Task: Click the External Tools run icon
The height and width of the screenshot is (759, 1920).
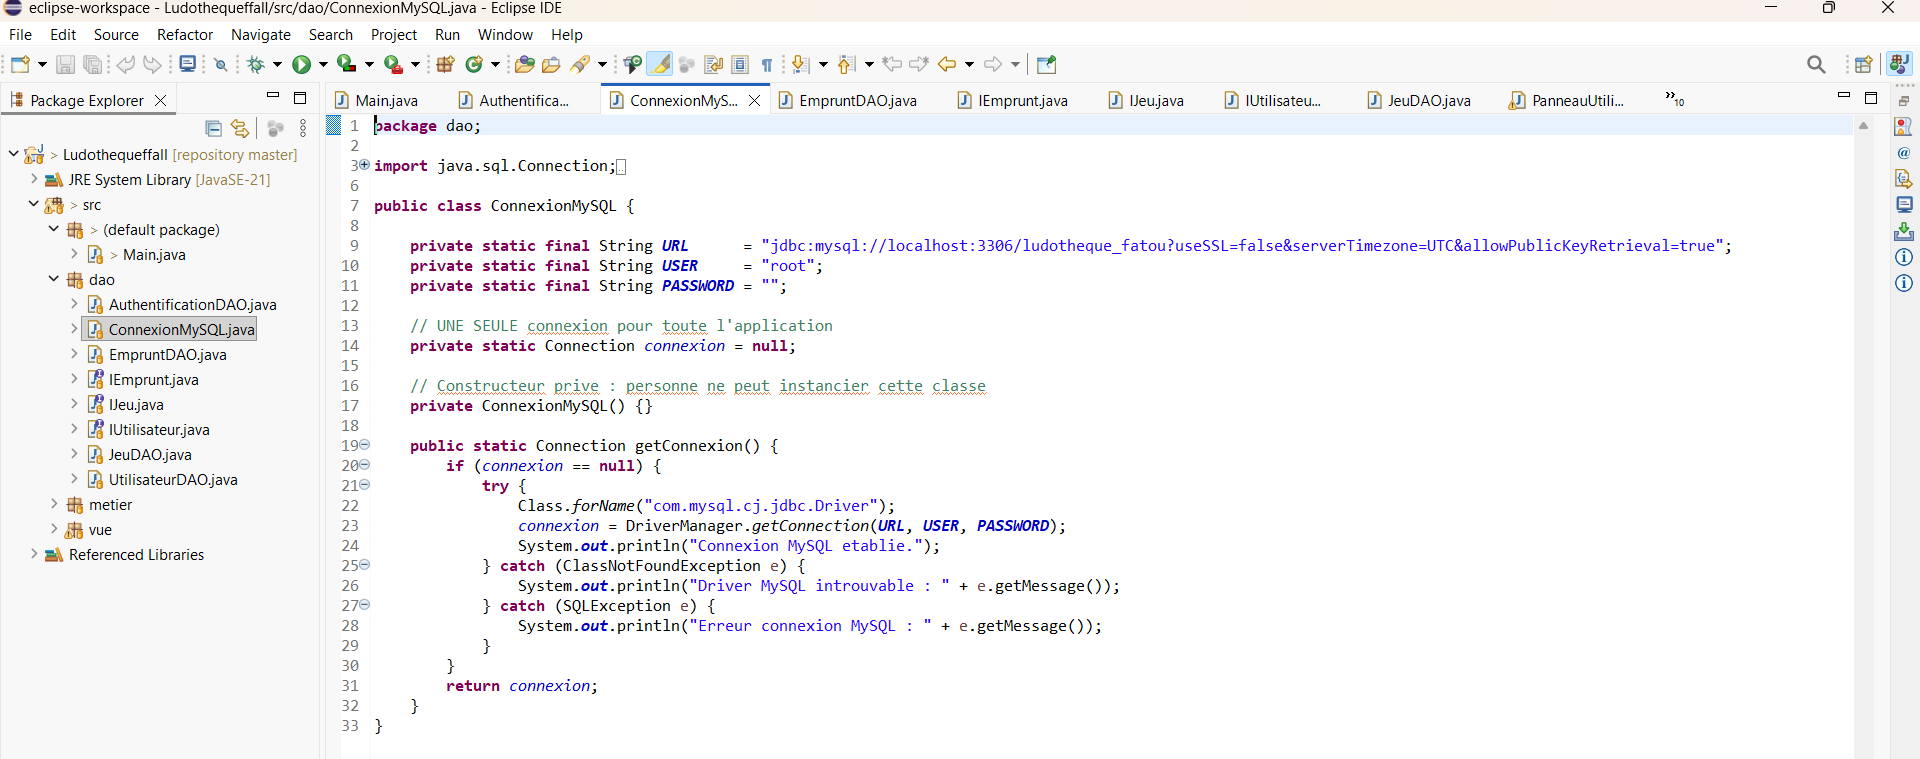Action: 393,64
